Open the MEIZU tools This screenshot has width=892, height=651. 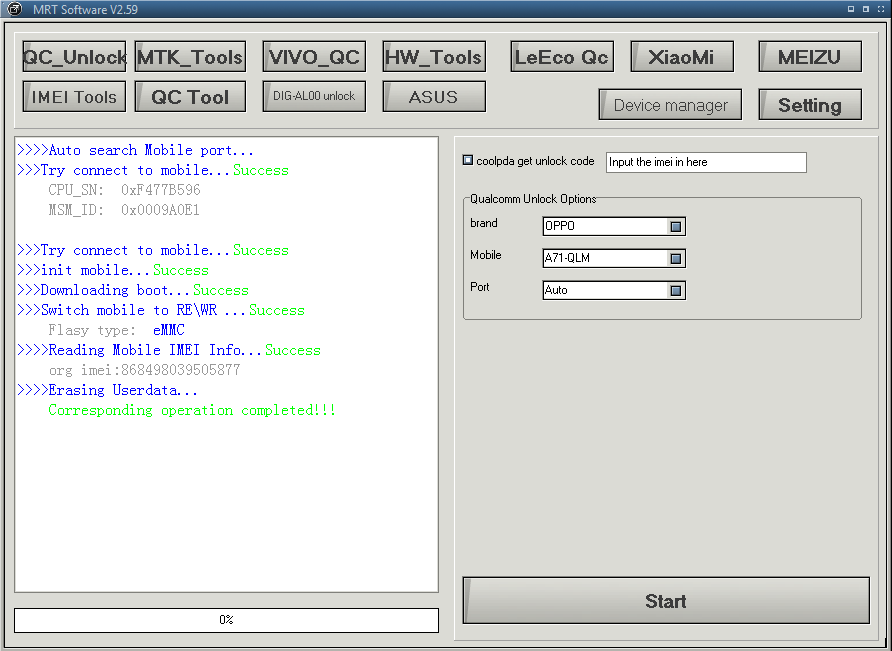click(x=810, y=56)
